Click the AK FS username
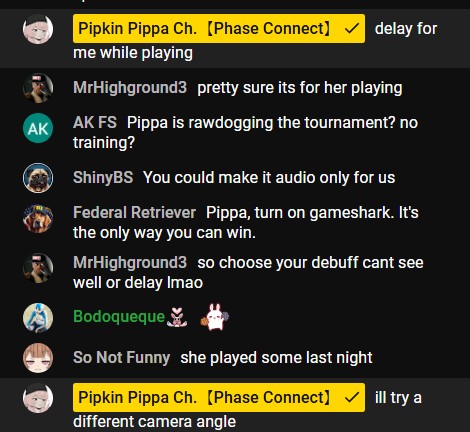Screen dimensions: 470x432 (x=95, y=122)
